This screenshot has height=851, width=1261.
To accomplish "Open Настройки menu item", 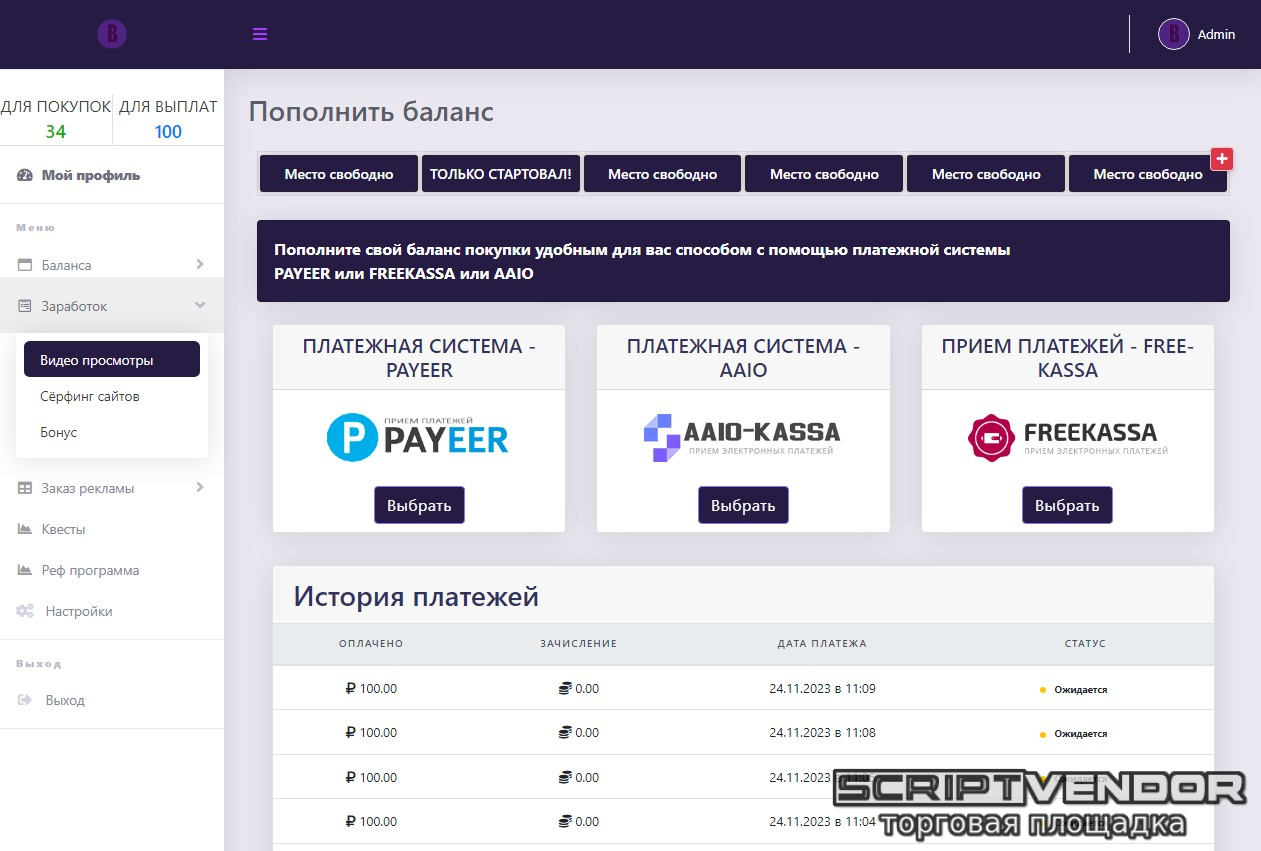I will (79, 611).
